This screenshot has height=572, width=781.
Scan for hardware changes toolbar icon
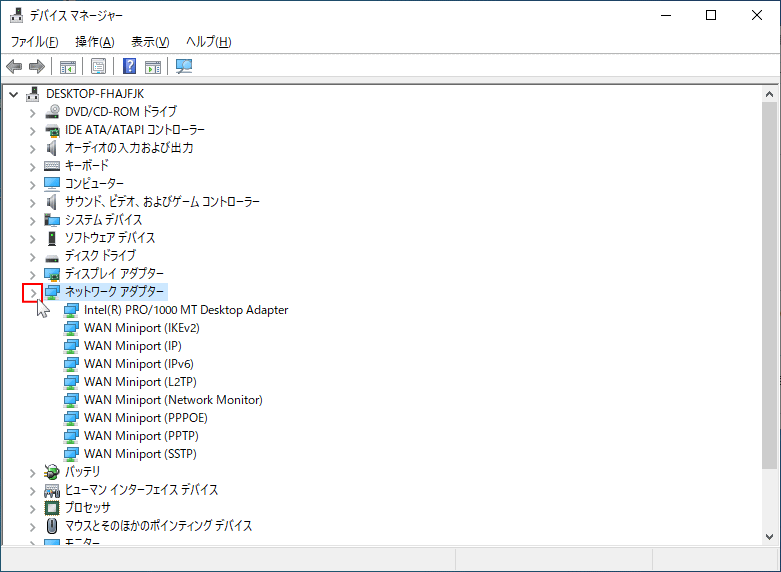pyautogui.click(x=184, y=66)
